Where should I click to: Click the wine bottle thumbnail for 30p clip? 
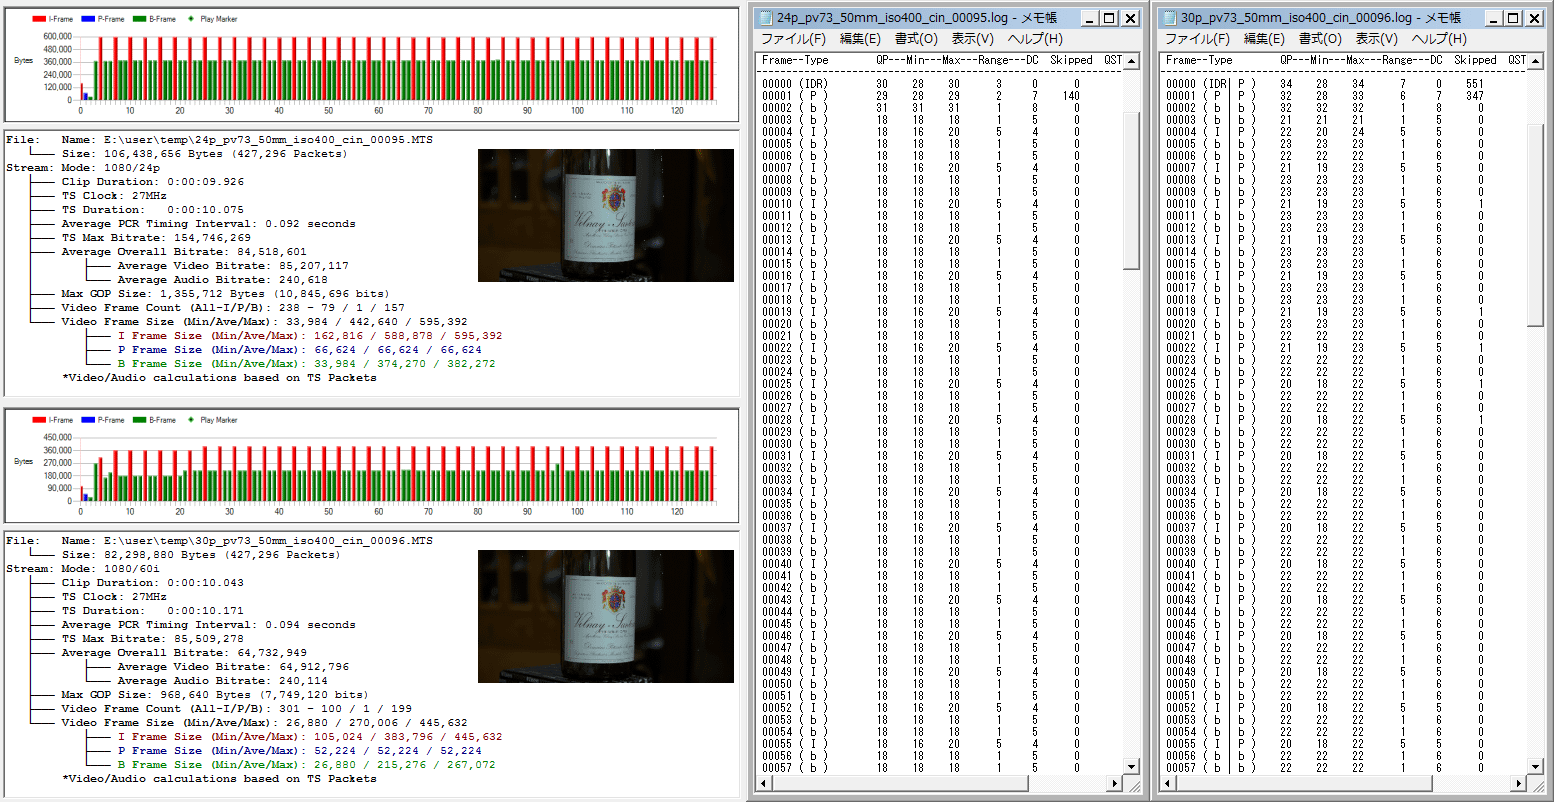point(606,616)
